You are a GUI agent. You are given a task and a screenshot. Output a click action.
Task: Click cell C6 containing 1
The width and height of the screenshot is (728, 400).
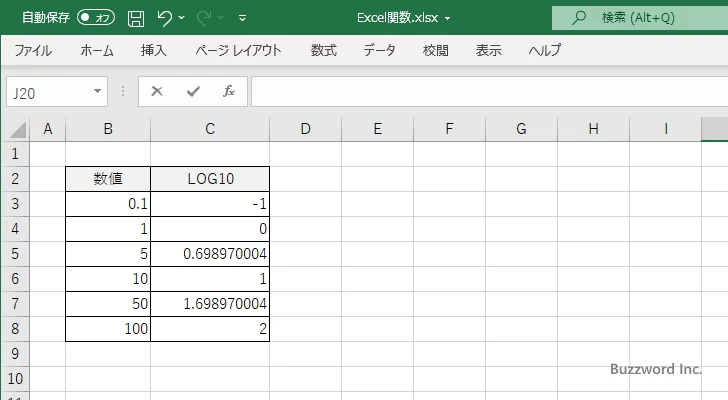[x=210, y=279]
